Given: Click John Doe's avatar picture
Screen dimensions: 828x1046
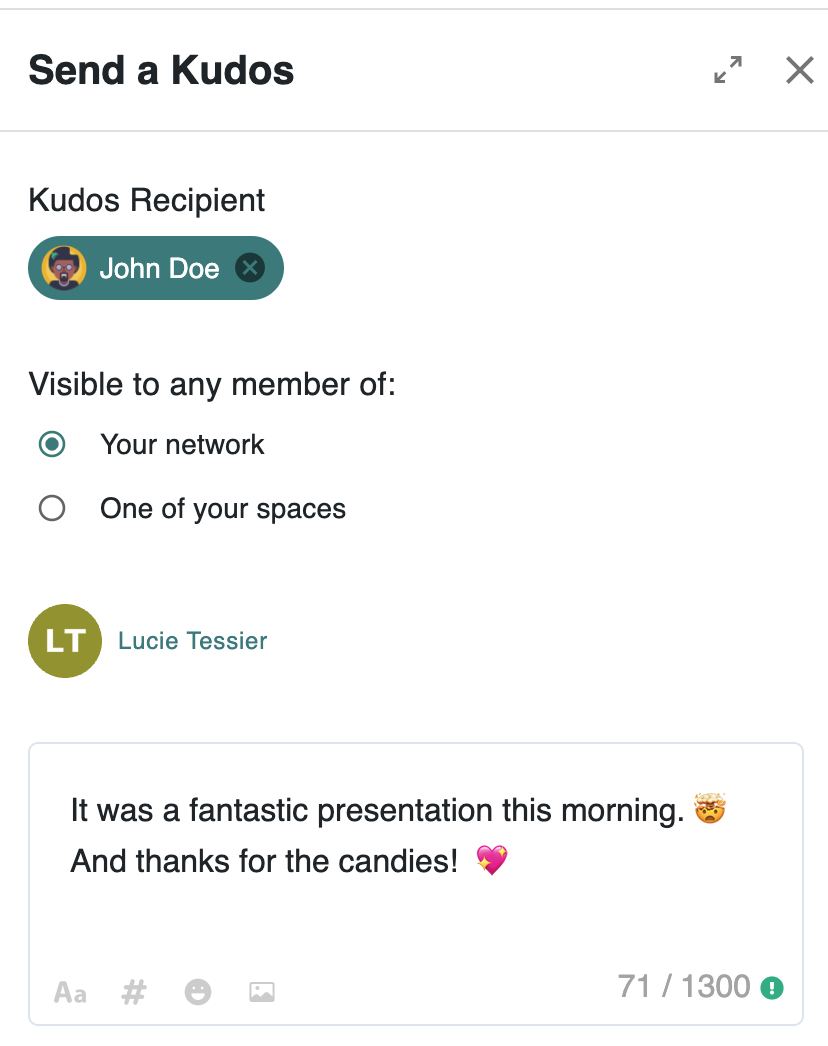Looking at the screenshot, I should point(63,268).
